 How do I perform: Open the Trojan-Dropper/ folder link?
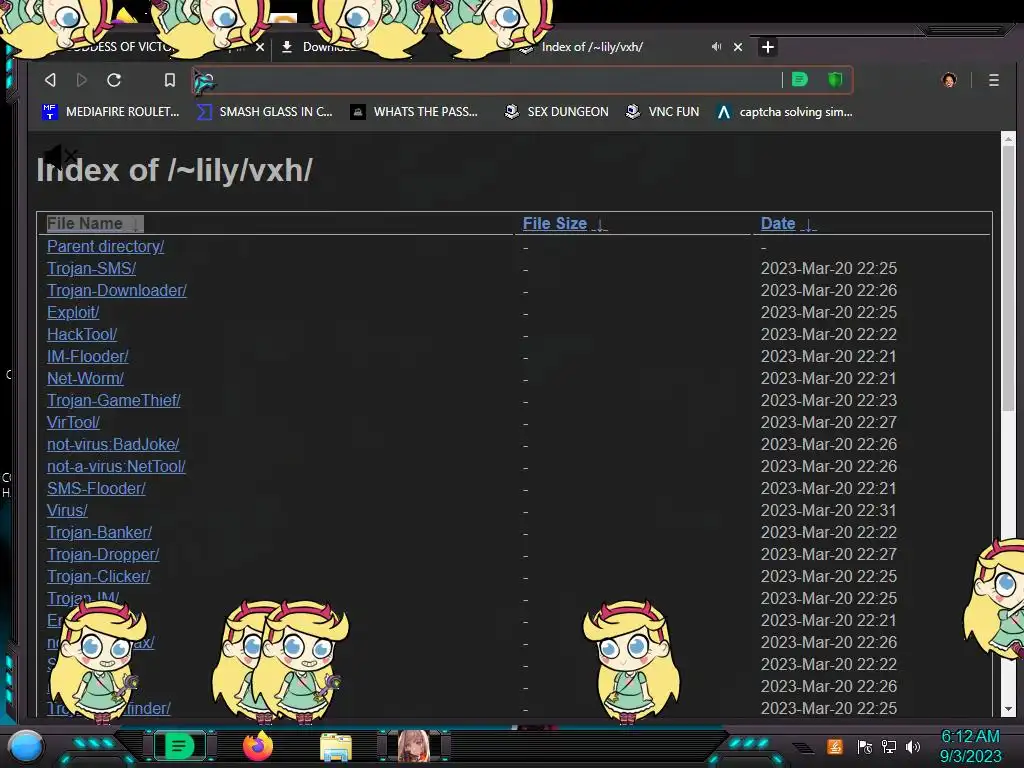click(103, 554)
